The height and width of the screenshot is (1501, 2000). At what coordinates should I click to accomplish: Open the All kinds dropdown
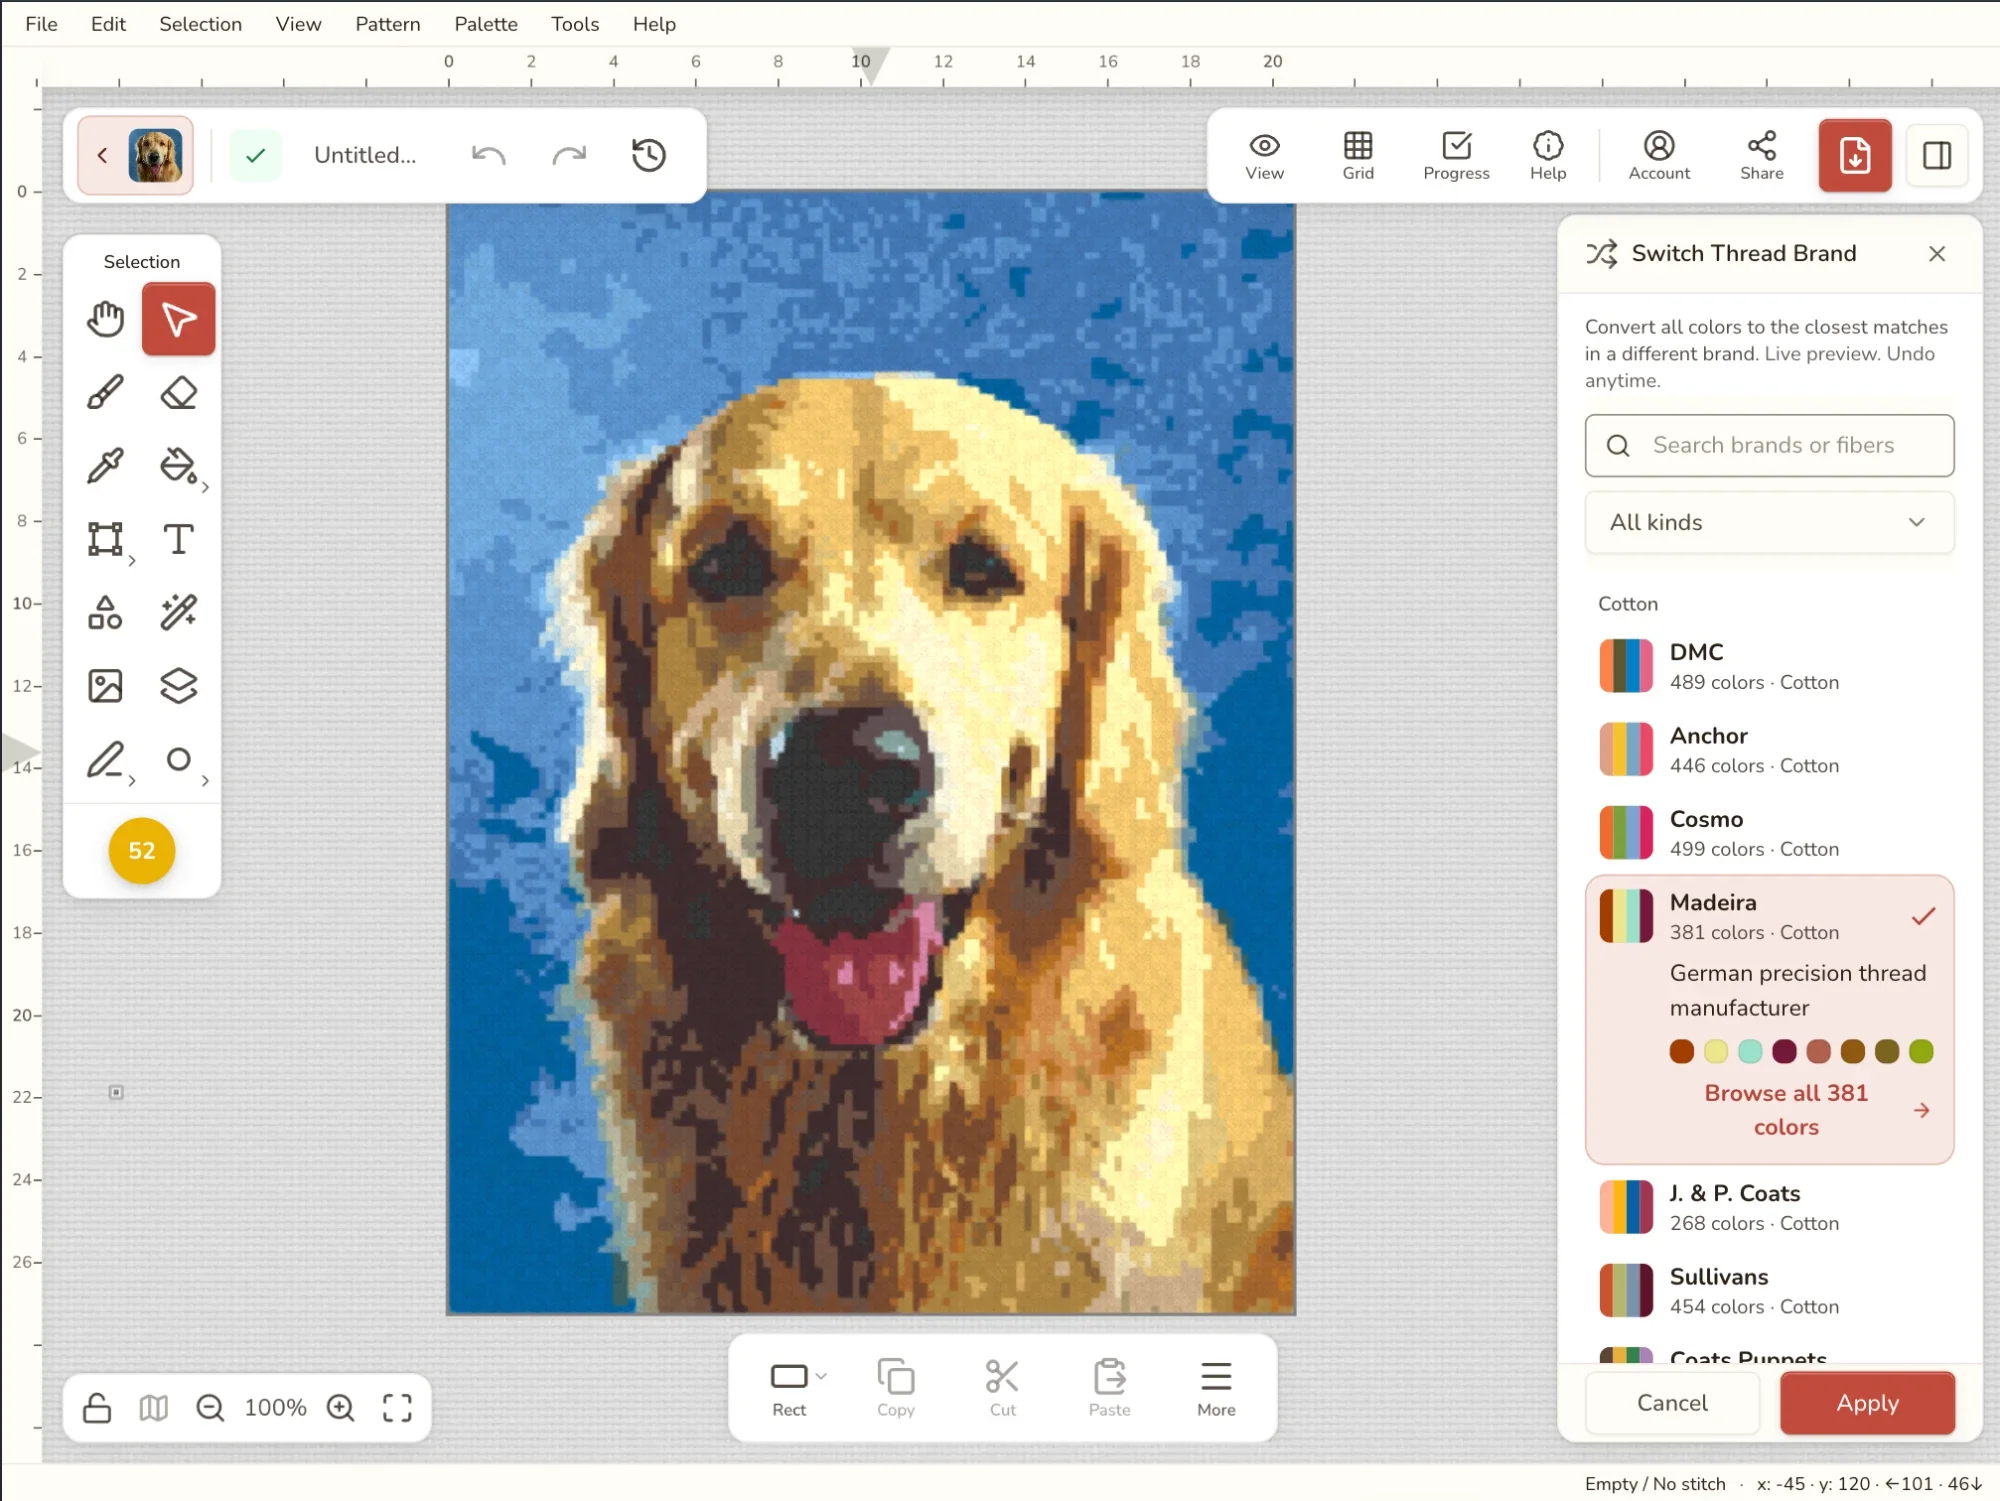click(x=1769, y=522)
